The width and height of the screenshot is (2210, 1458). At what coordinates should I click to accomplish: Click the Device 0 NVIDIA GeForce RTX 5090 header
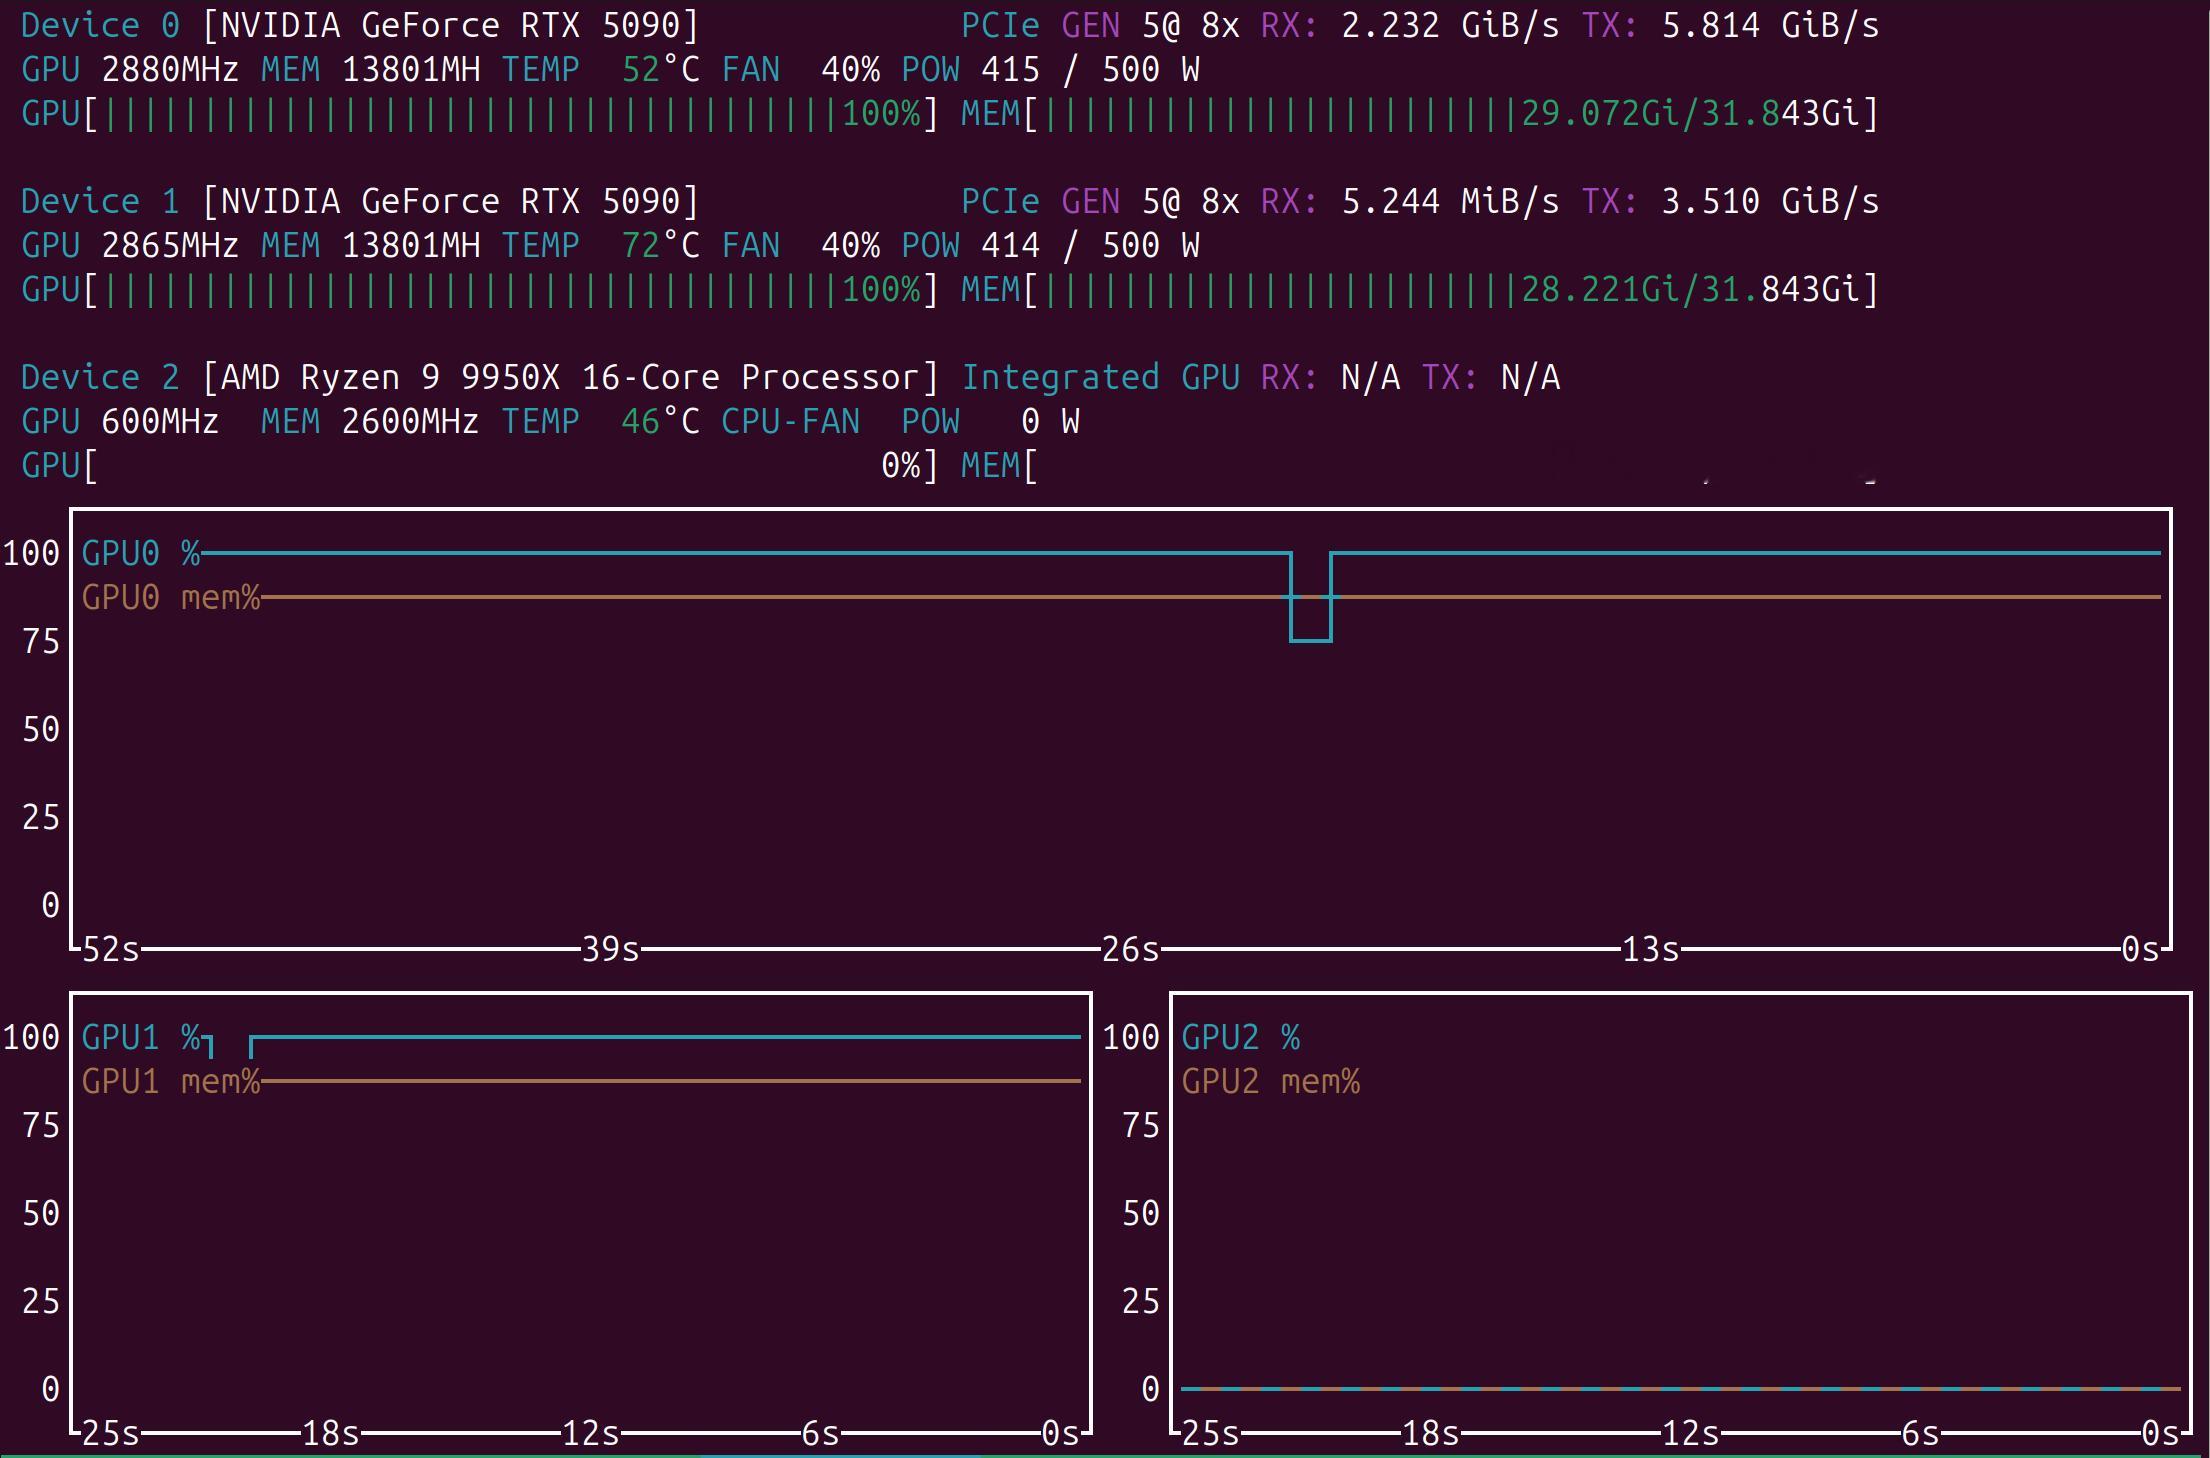click(x=360, y=26)
